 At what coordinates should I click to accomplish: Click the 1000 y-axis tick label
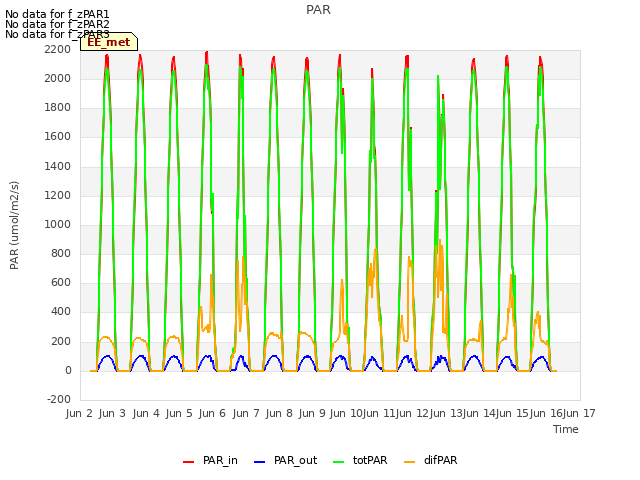[x=58, y=224]
